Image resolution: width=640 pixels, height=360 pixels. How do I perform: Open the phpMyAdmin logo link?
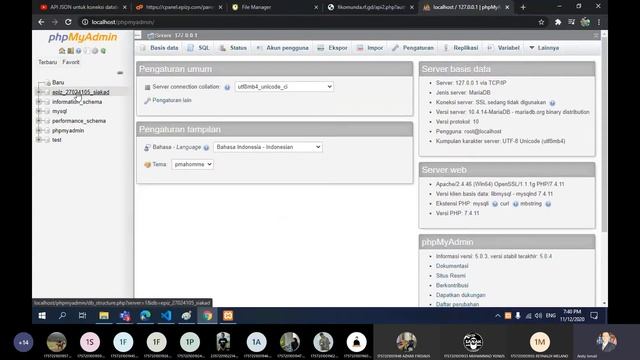pos(83,37)
